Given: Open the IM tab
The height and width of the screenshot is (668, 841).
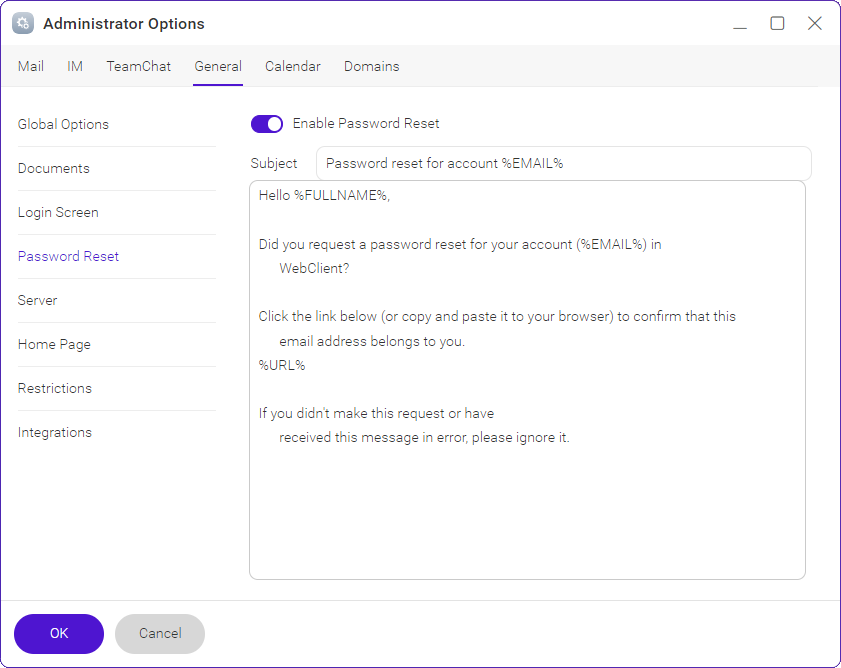Looking at the screenshot, I should click(x=75, y=66).
